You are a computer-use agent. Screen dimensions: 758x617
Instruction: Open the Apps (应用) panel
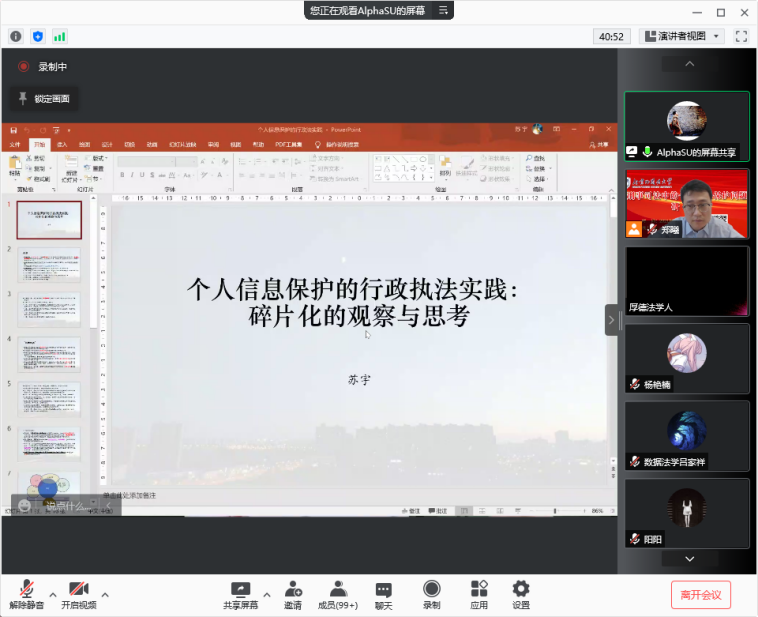point(479,595)
